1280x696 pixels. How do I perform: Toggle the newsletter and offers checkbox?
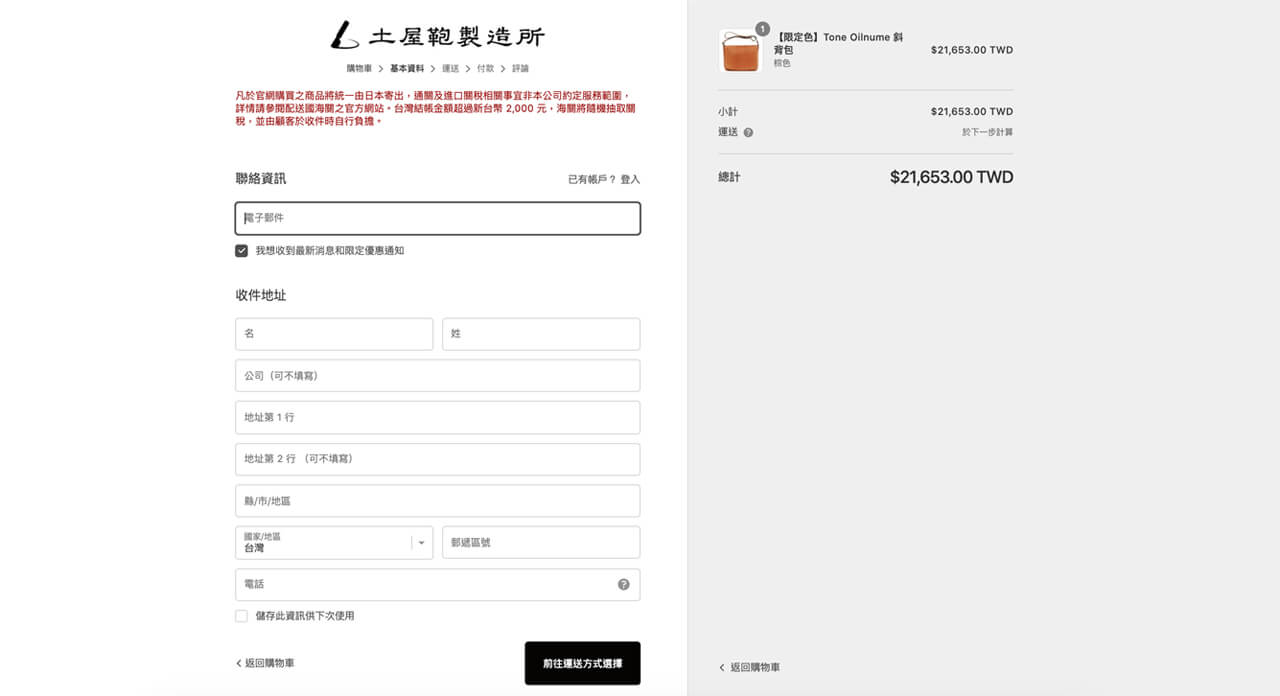(241, 251)
